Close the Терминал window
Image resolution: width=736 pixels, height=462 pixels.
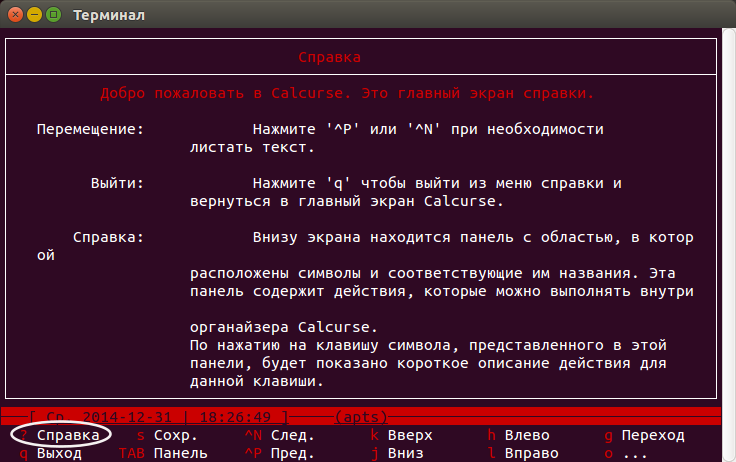[x=15, y=15]
